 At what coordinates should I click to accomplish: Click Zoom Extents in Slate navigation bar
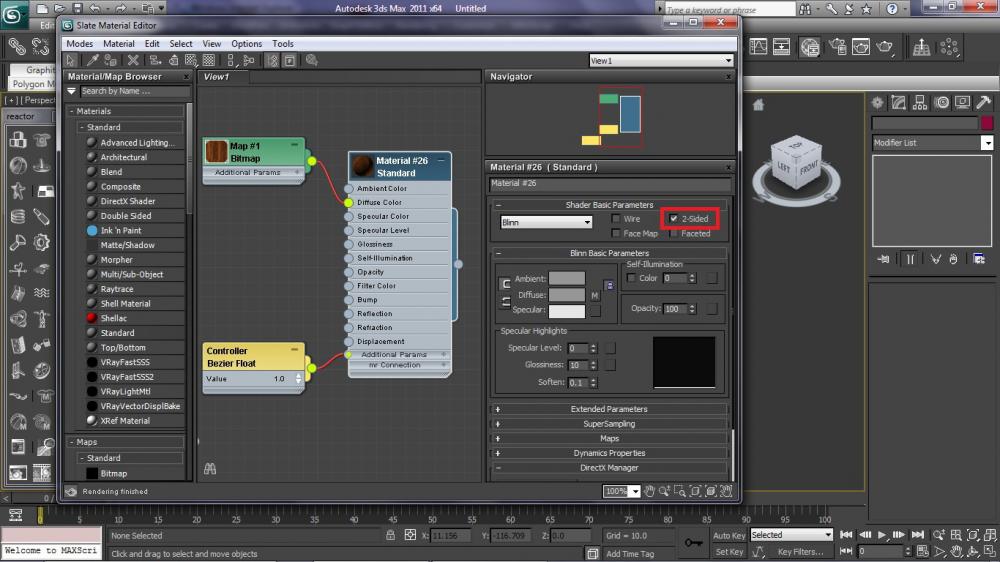pos(695,491)
